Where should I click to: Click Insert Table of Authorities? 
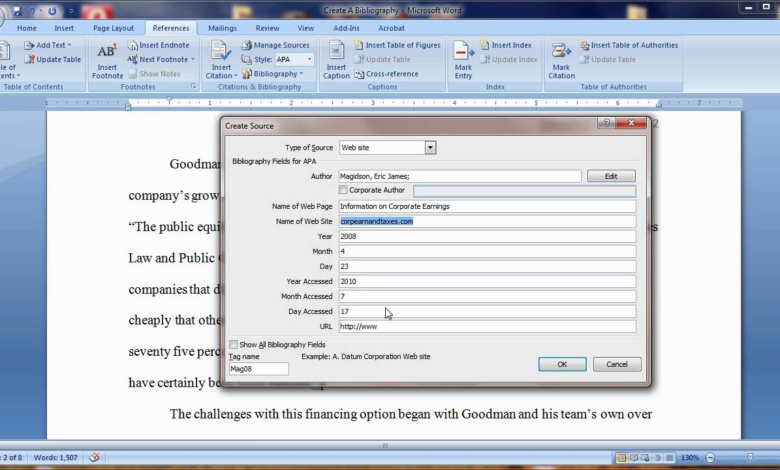(629, 45)
